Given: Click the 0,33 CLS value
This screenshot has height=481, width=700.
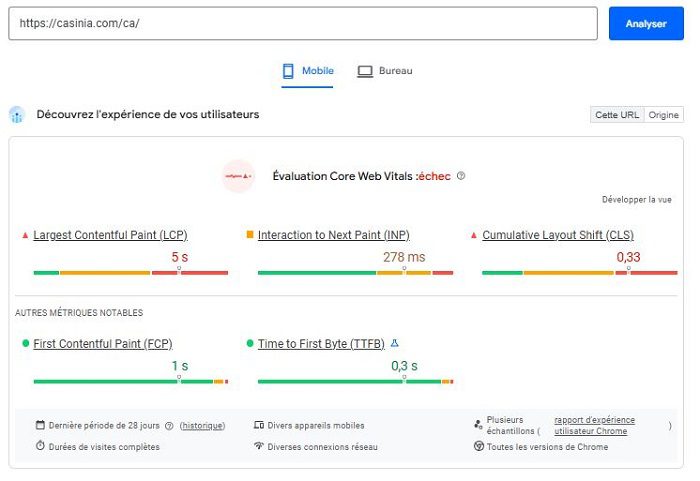Looking at the screenshot, I should (628, 257).
